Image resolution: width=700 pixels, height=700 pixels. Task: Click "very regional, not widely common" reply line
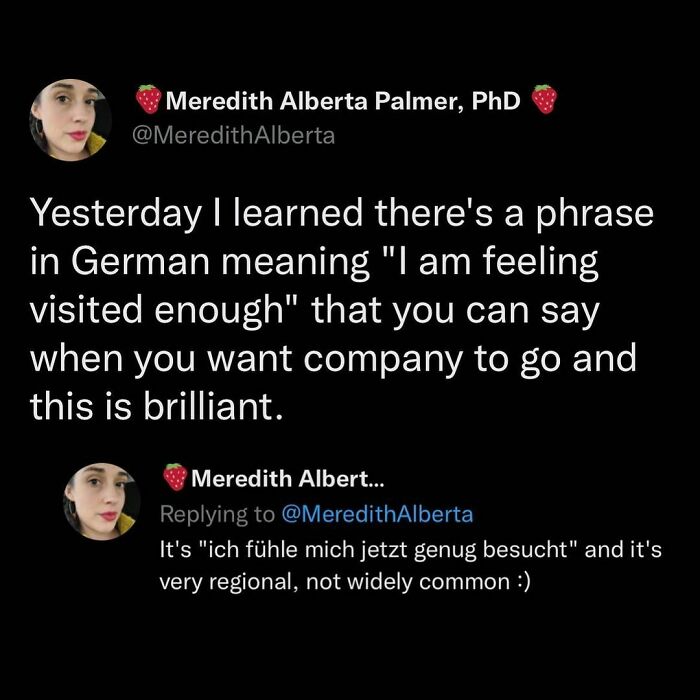[330, 582]
